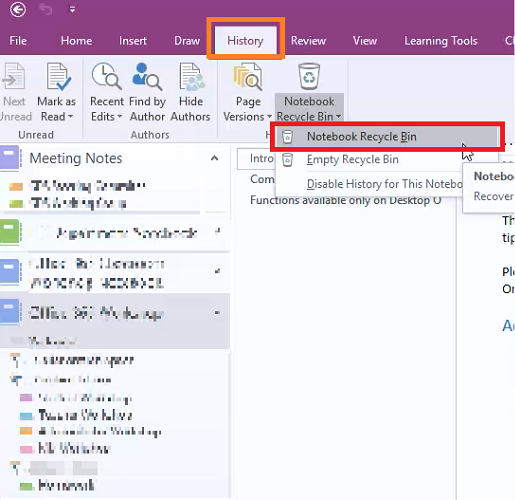Collapse the selected notebook's arrow
The image size is (515, 500).
217,313
